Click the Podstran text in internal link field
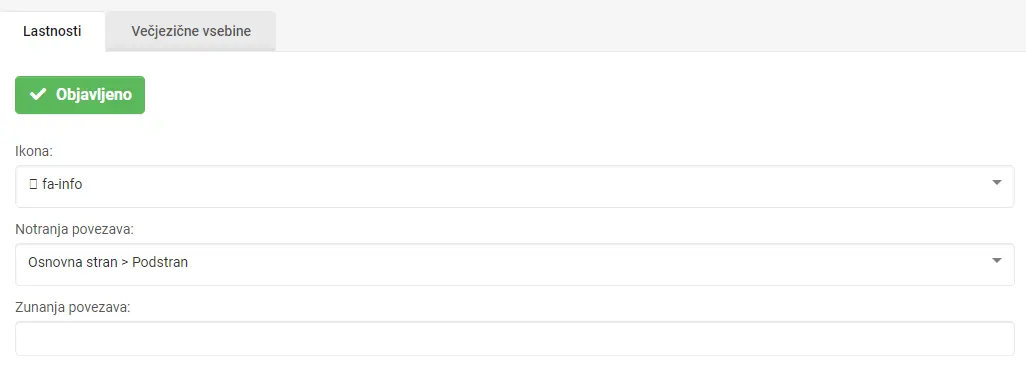This screenshot has height=367, width=1026. pyautogui.click(x=160, y=262)
